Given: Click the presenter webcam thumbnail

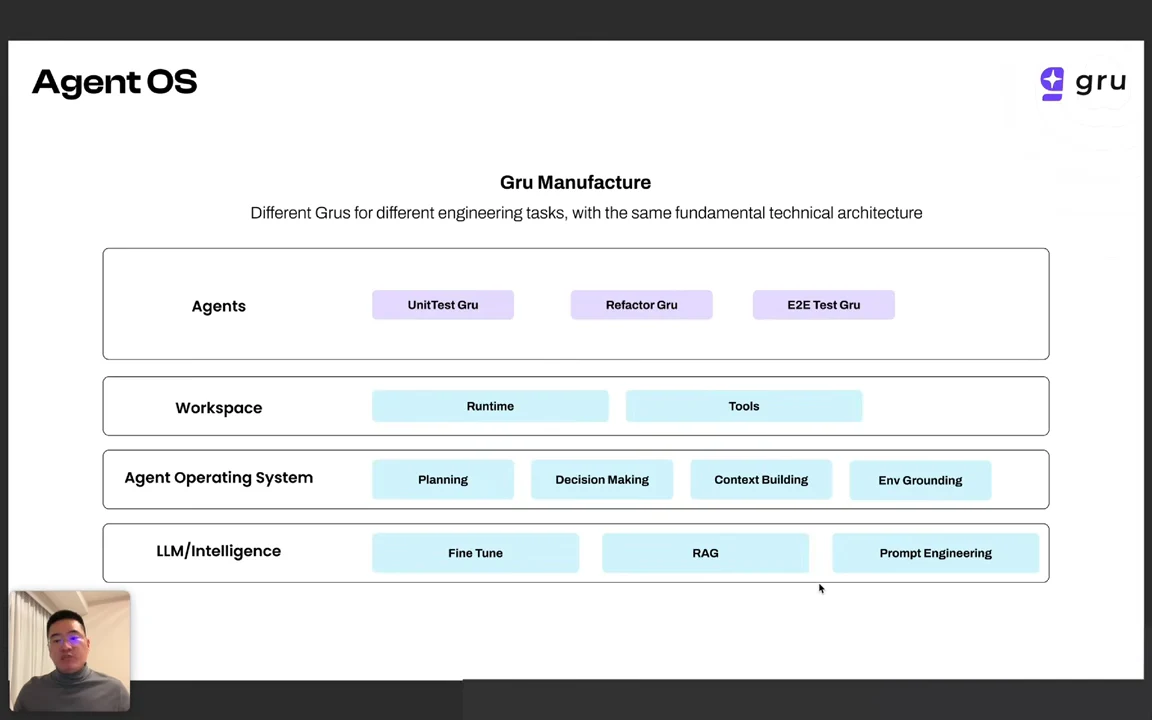Looking at the screenshot, I should [70, 651].
